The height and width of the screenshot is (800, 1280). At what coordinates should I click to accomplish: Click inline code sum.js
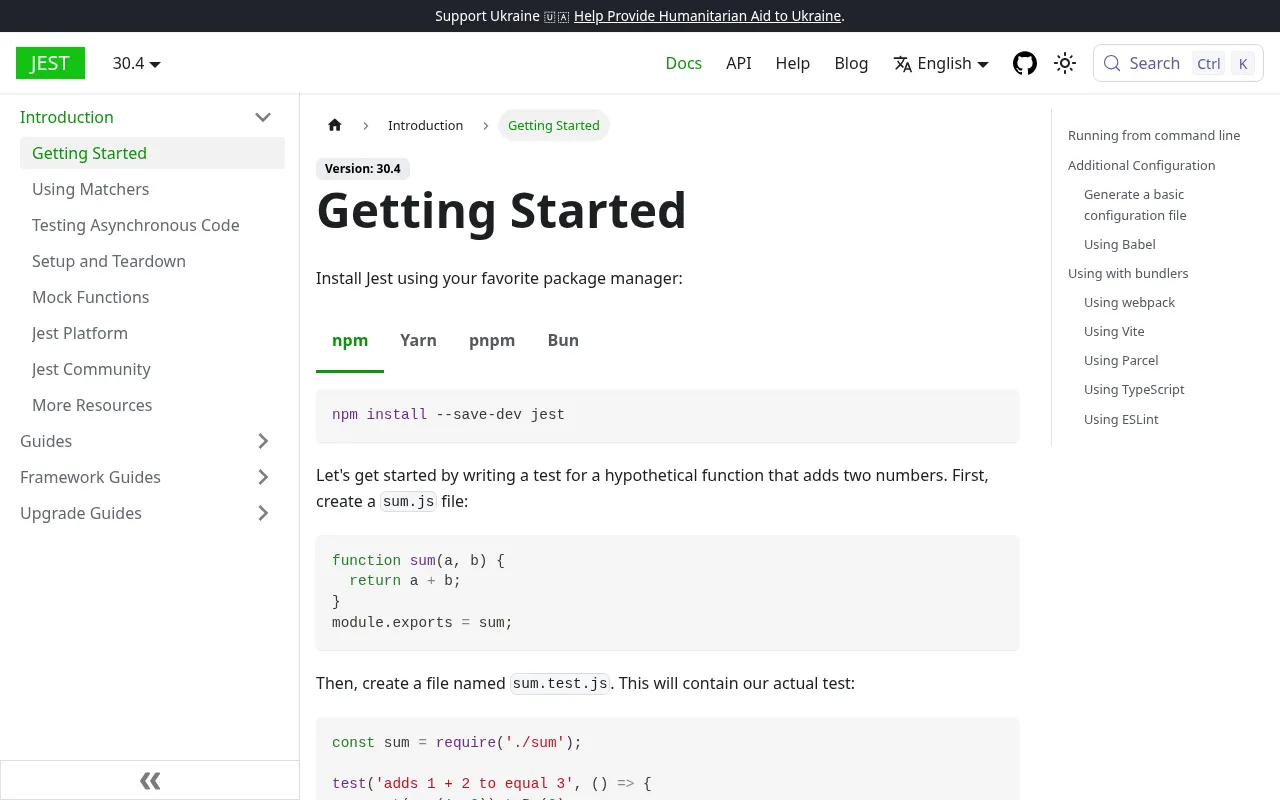(408, 502)
